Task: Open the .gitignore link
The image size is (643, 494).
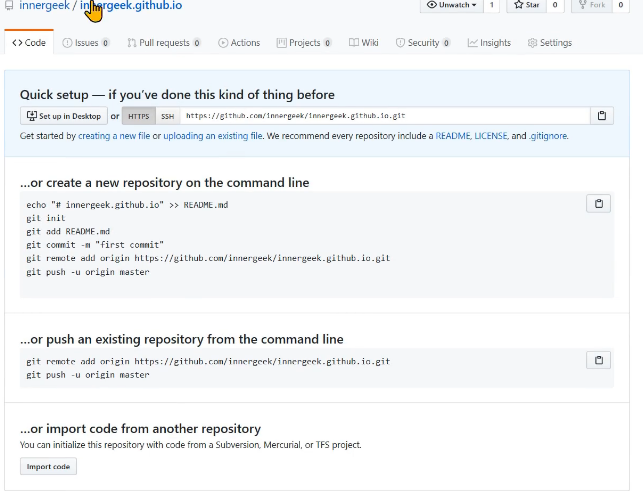Action: click(x=548, y=136)
